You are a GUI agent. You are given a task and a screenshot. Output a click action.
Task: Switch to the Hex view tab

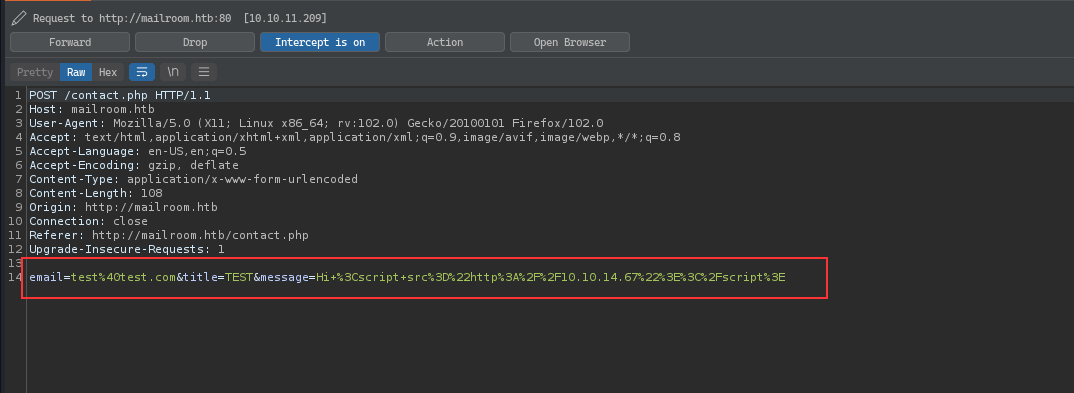click(x=108, y=72)
